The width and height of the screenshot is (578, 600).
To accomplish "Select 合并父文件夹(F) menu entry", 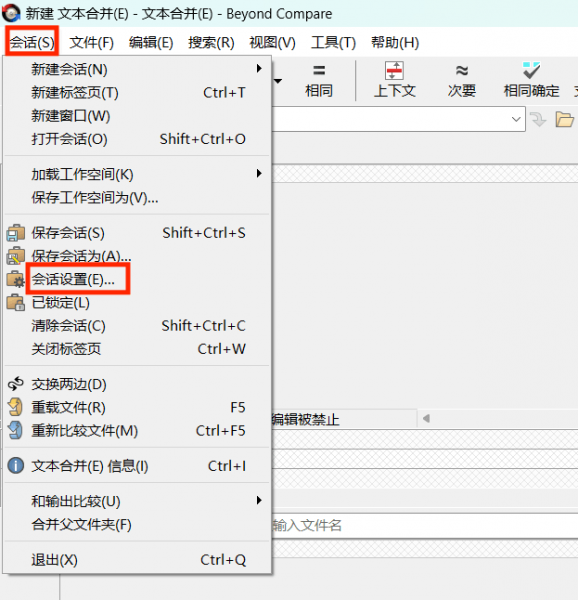I will (137, 524).
